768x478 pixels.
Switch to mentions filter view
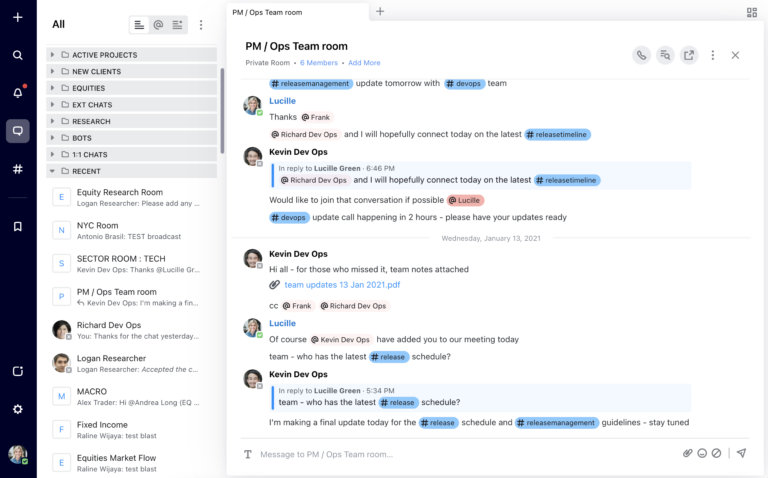click(158, 25)
